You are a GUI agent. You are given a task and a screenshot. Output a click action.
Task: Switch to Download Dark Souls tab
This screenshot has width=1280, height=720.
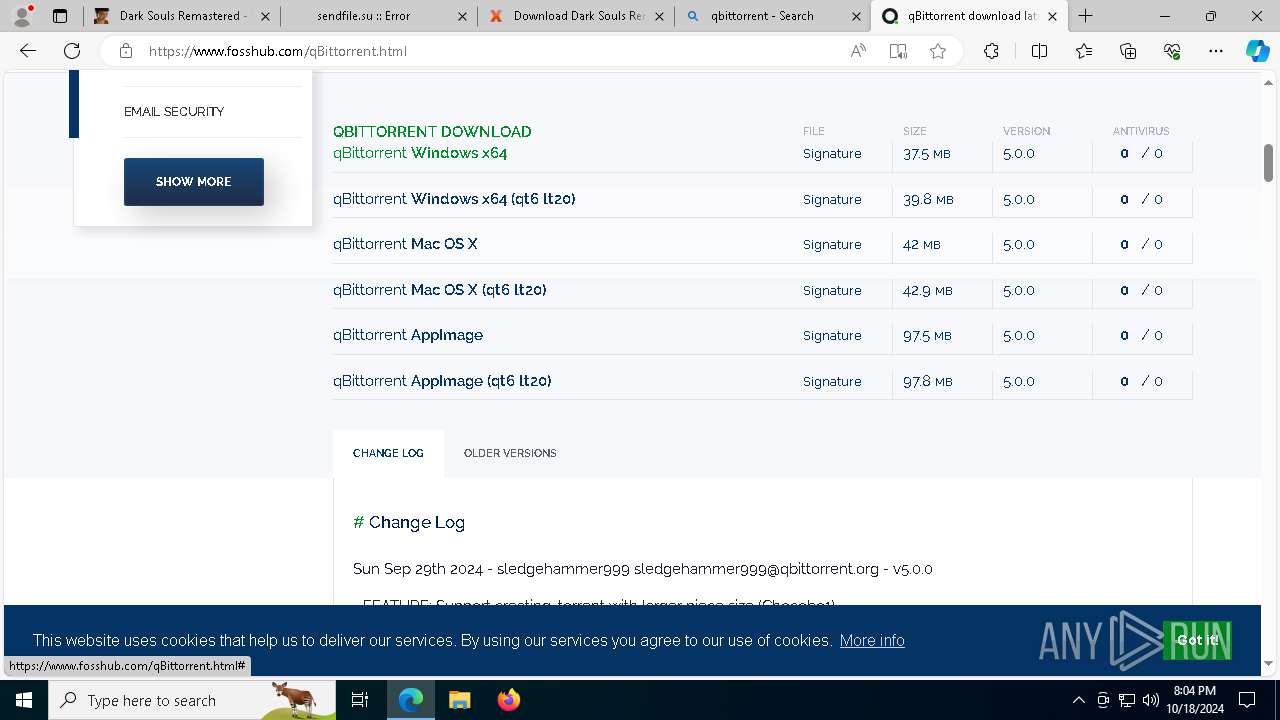point(574,16)
